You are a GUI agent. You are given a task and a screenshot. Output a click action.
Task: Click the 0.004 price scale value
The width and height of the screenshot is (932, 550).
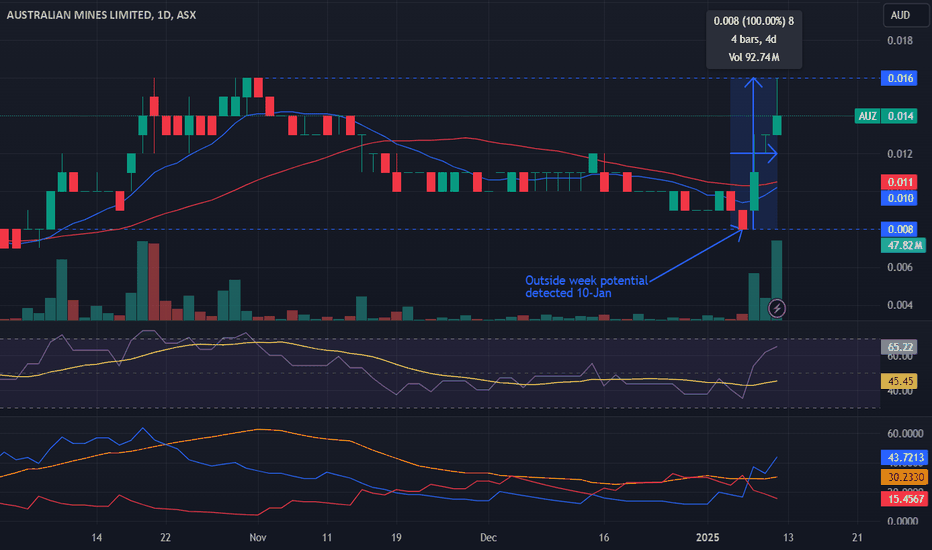[x=899, y=305]
